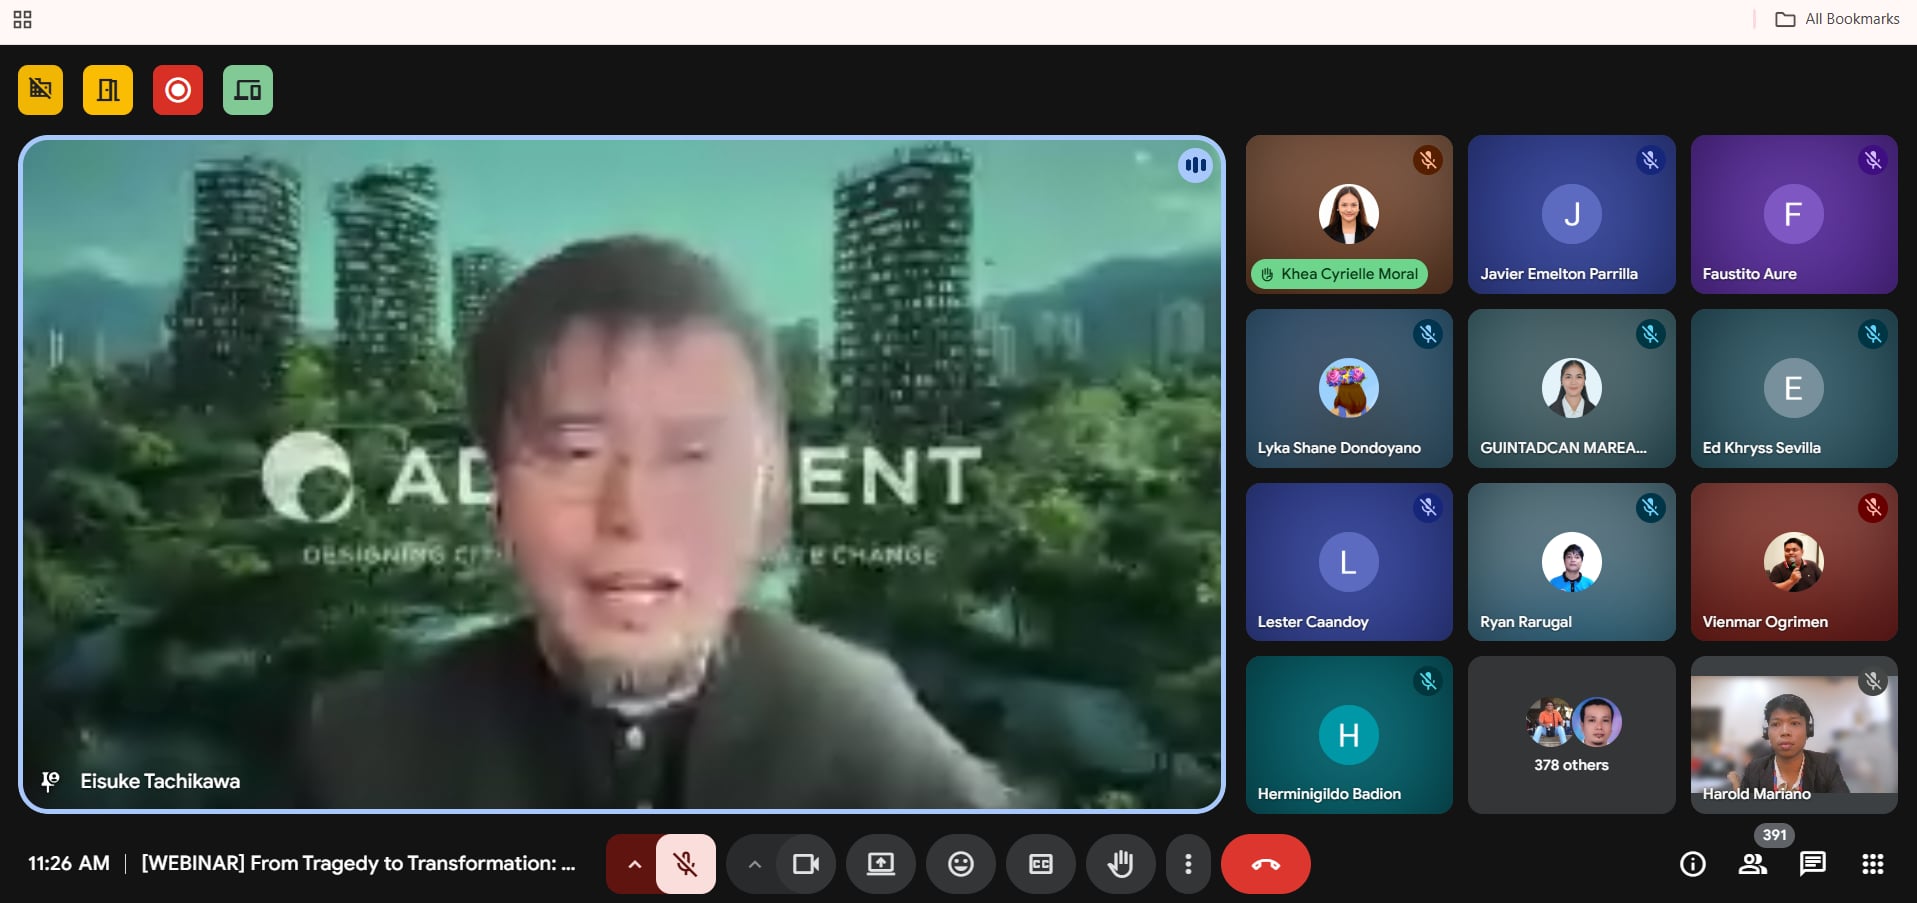This screenshot has height=903, width=1917.
Task: Click the green devices extension icon
Action: tap(248, 90)
